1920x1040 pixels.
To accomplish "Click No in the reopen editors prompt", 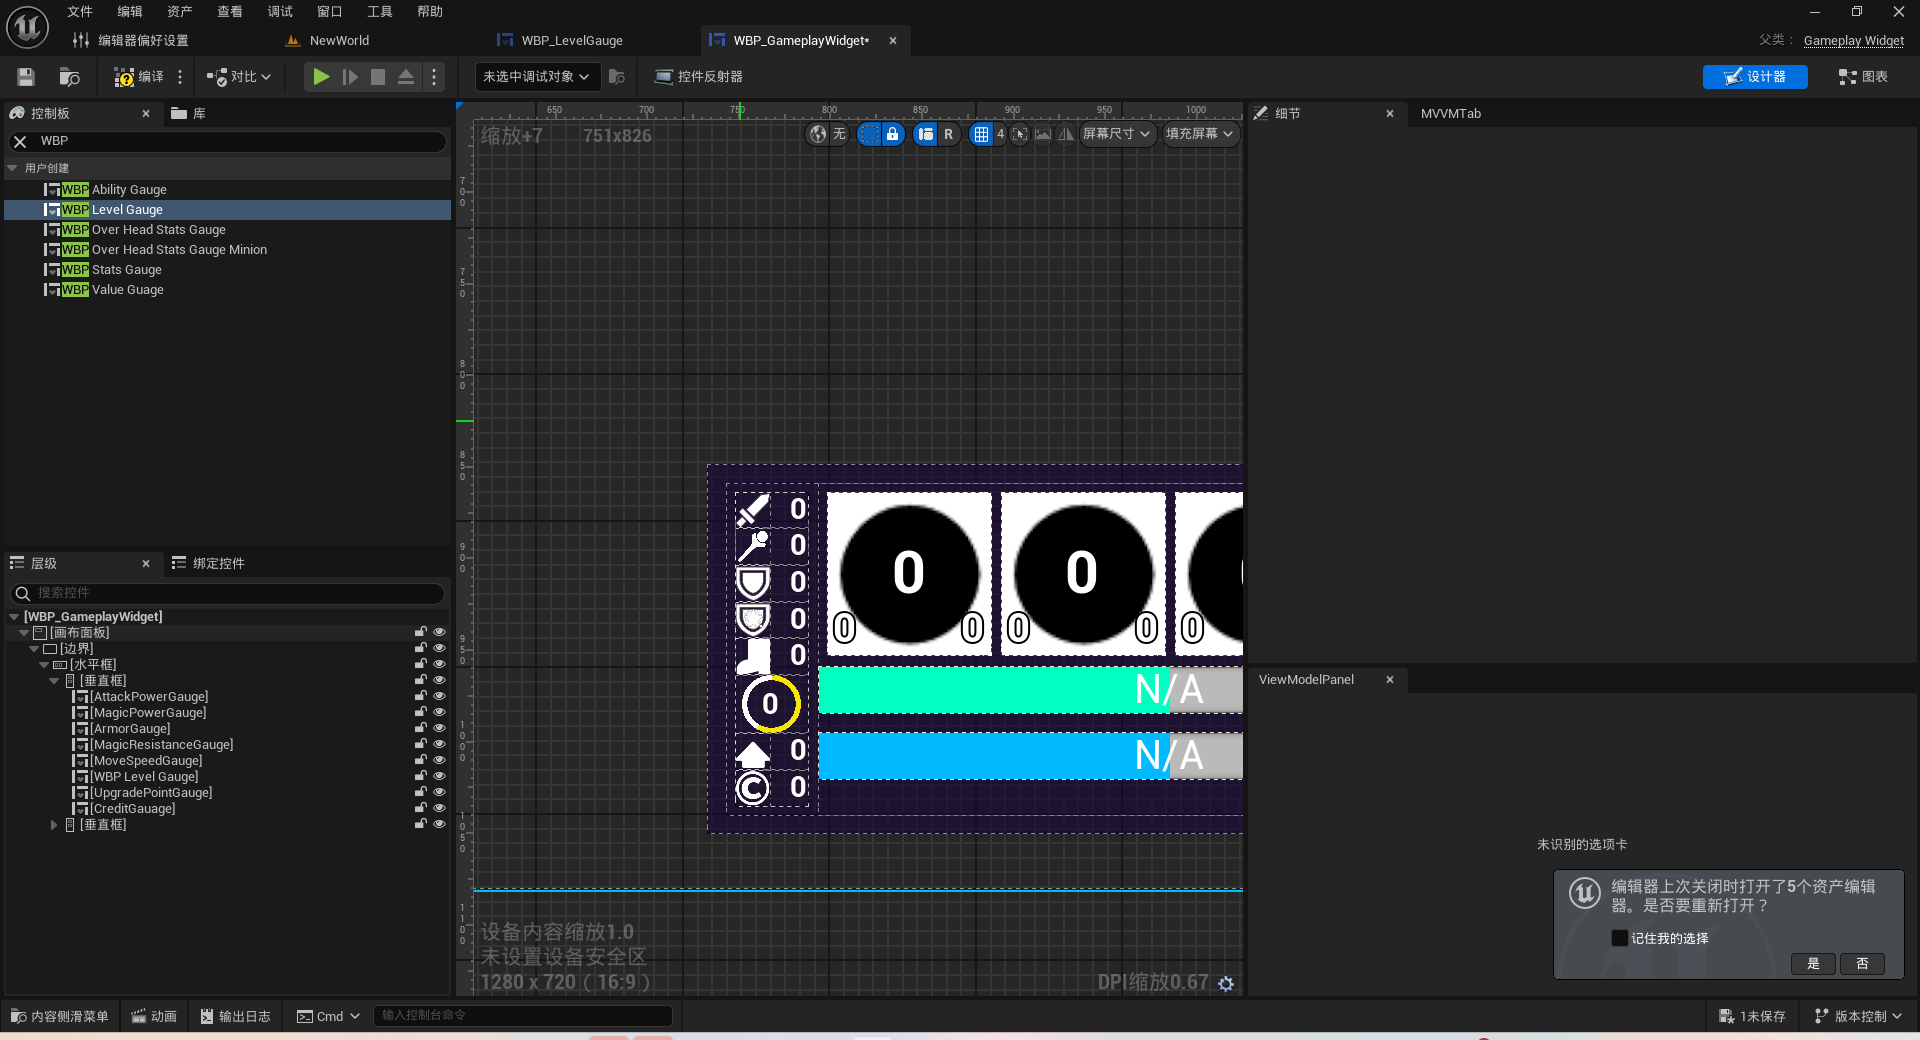I will pos(1862,964).
